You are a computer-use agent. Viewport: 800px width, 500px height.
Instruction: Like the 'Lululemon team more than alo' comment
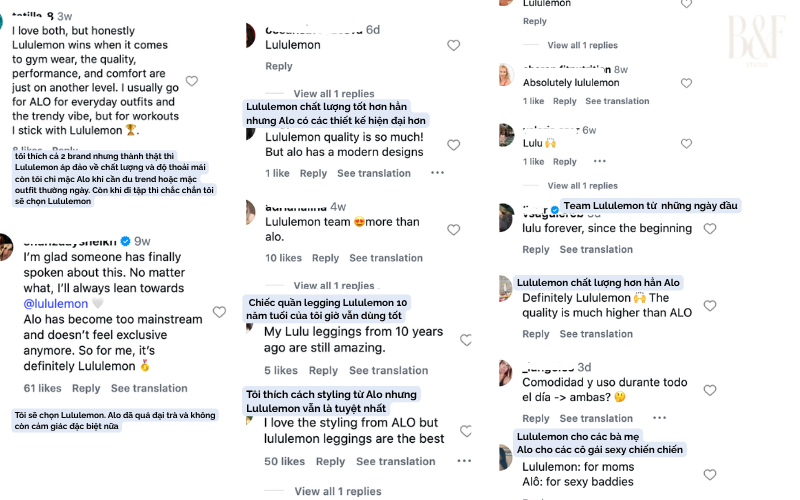pyautogui.click(x=453, y=230)
